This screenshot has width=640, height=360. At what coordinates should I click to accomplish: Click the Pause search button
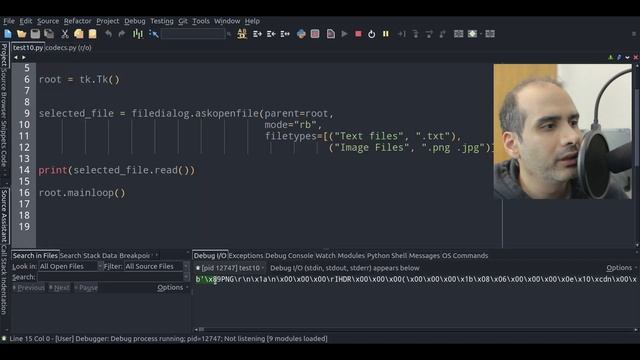(86, 287)
